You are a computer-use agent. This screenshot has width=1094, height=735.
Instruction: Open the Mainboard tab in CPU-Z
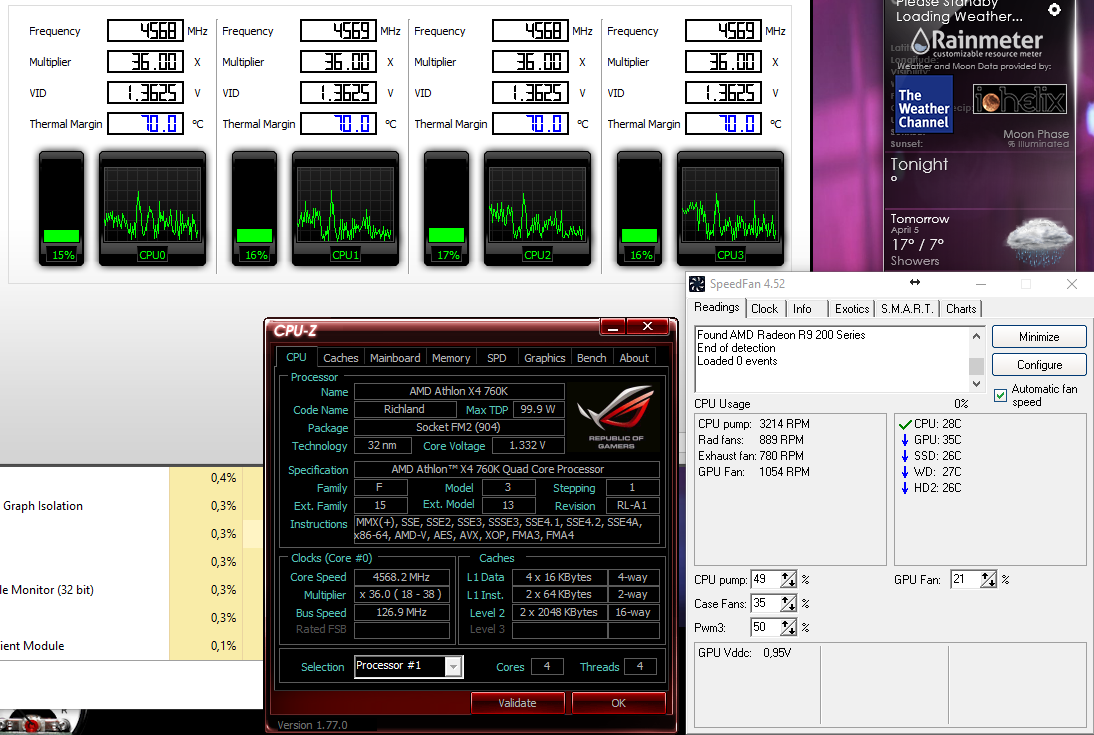click(395, 358)
